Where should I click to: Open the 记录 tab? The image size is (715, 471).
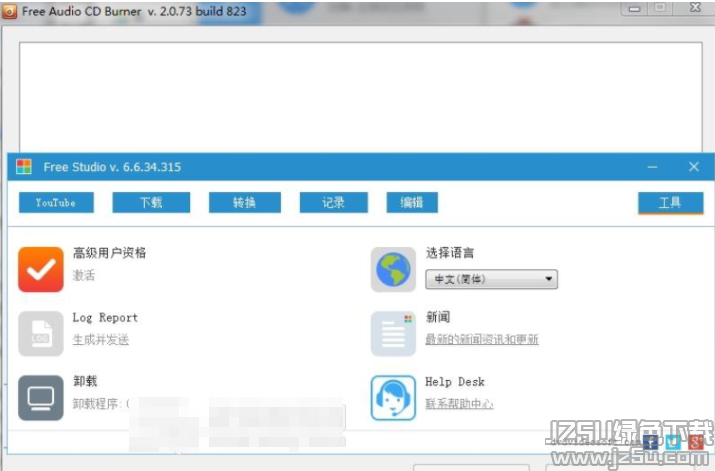(x=333, y=202)
